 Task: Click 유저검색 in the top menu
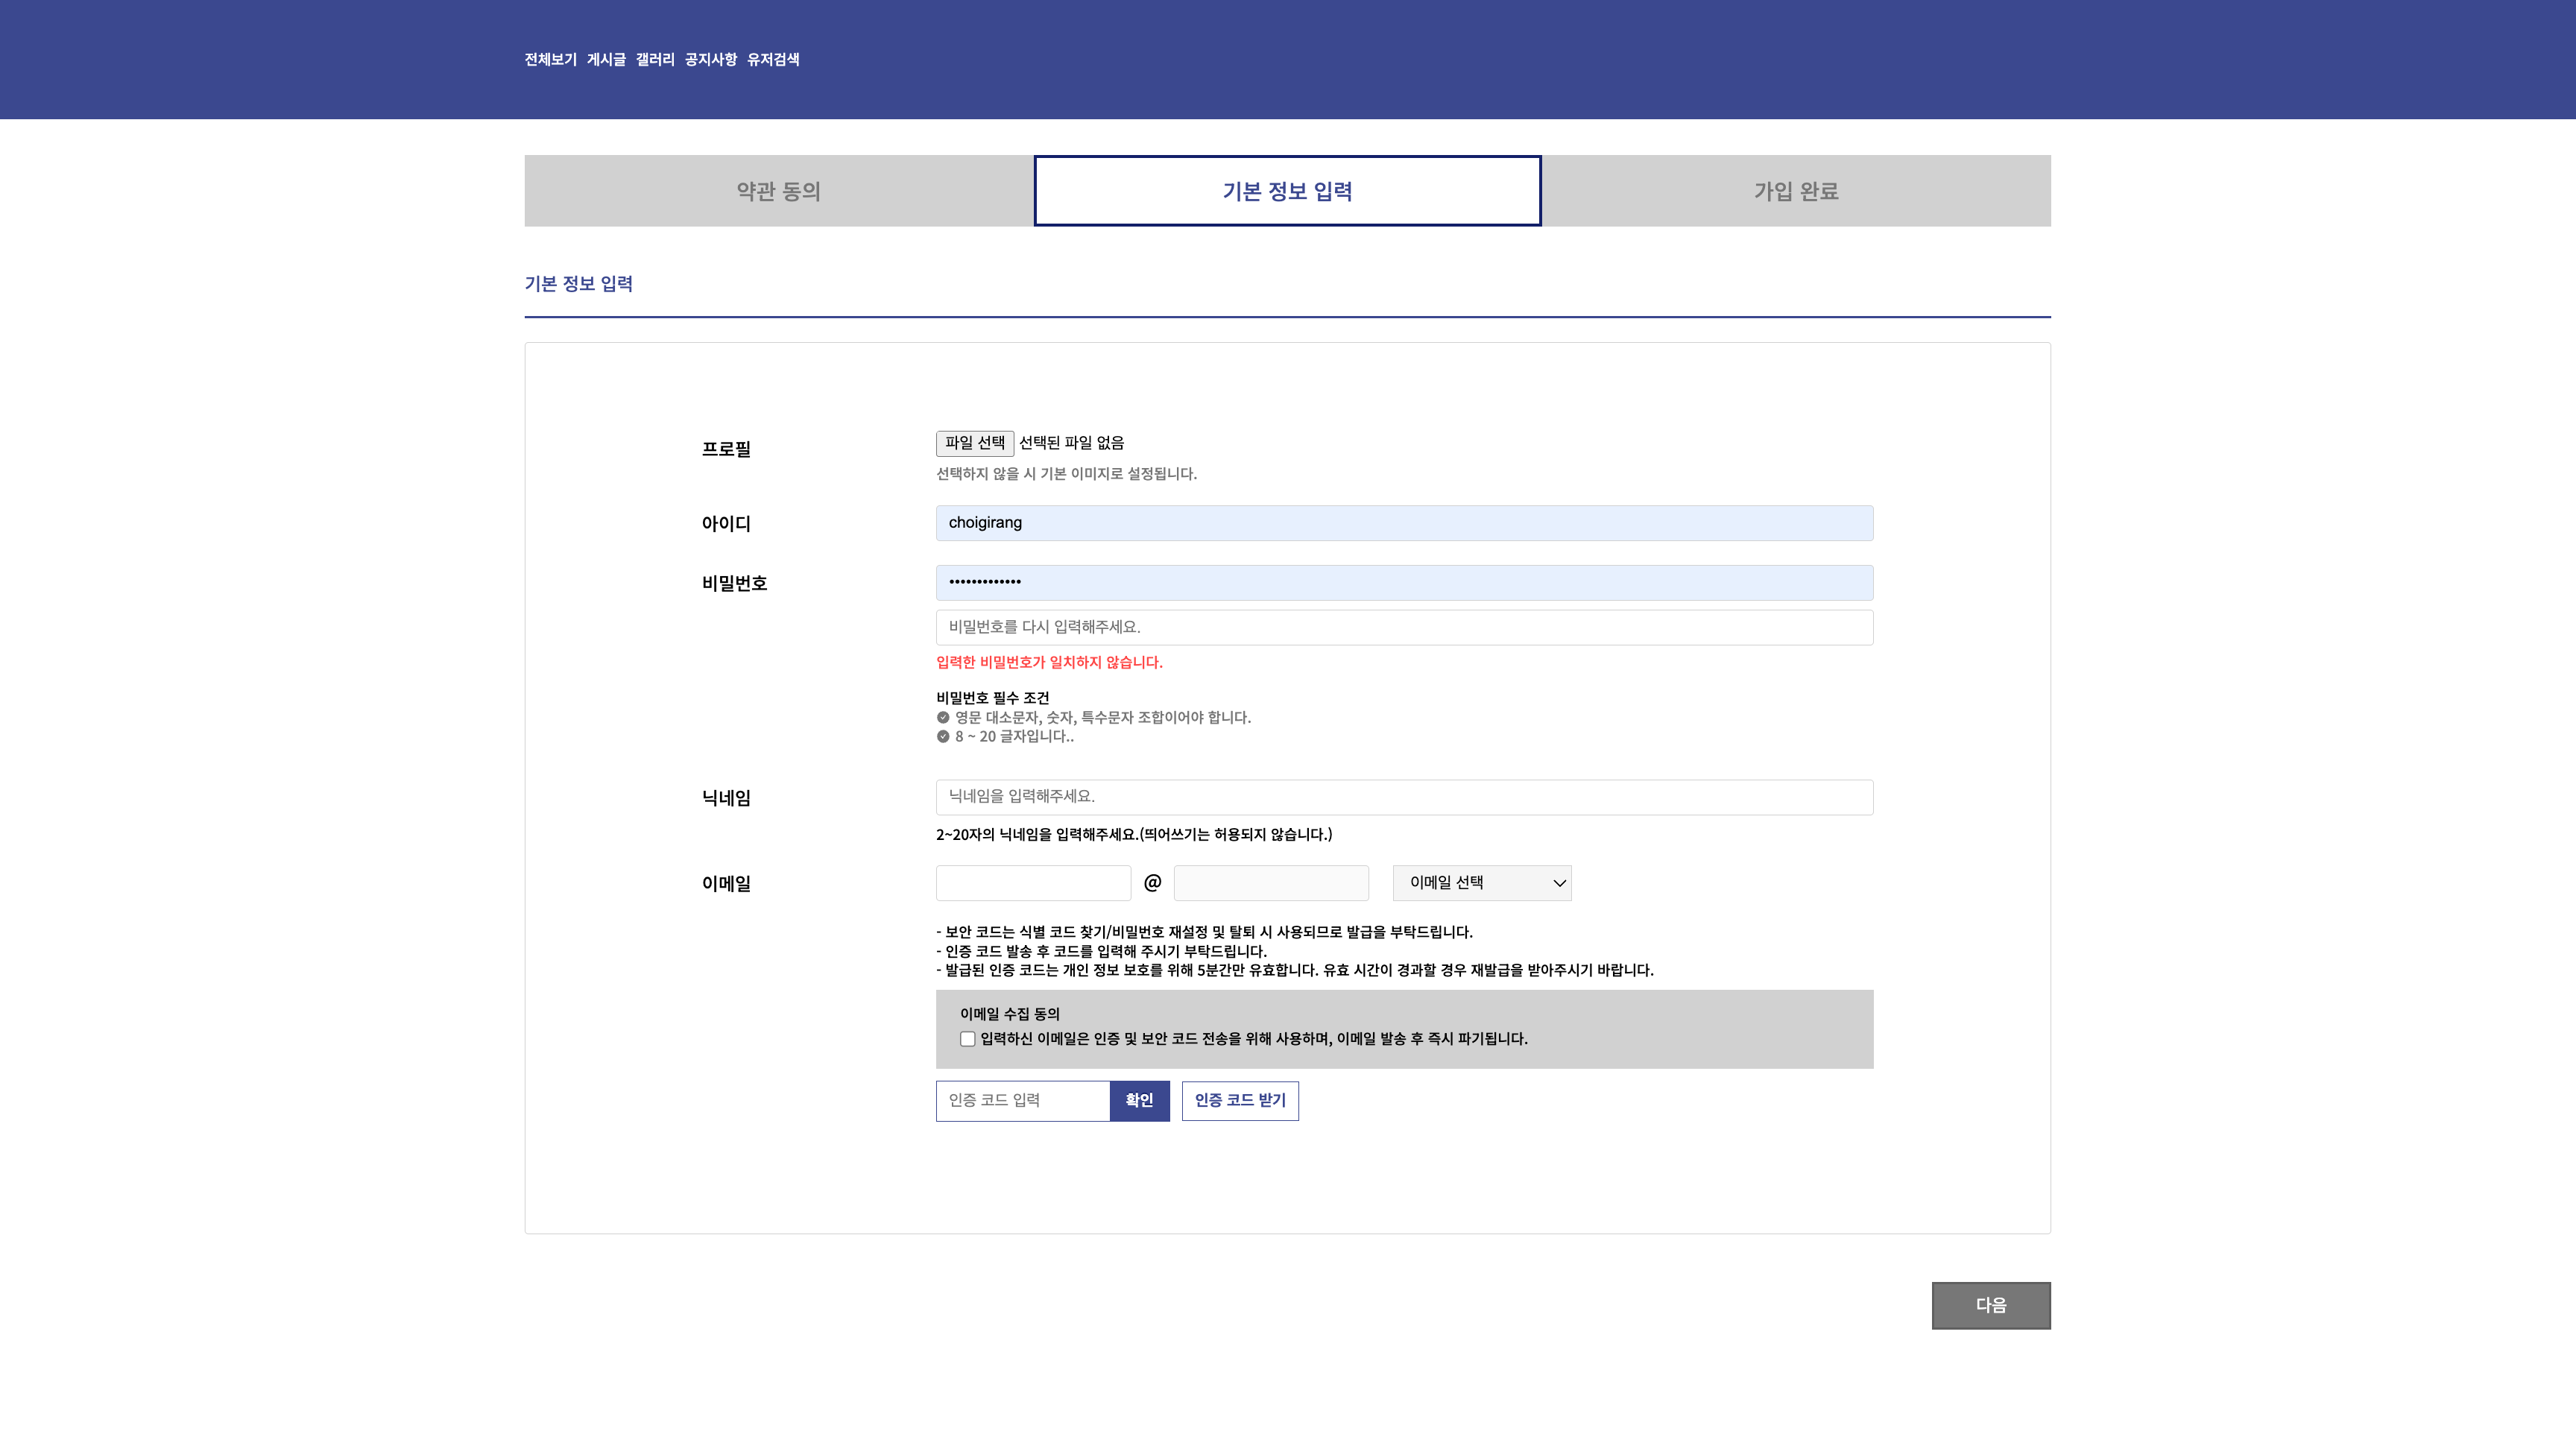point(773,60)
